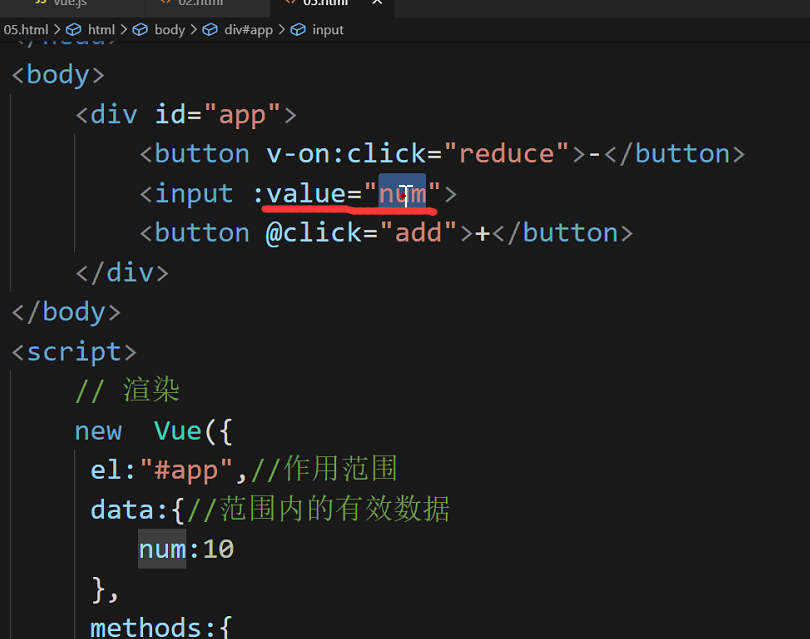Select the body breadcrumb segment
The width and height of the screenshot is (810, 639).
click(x=169, y=29)
